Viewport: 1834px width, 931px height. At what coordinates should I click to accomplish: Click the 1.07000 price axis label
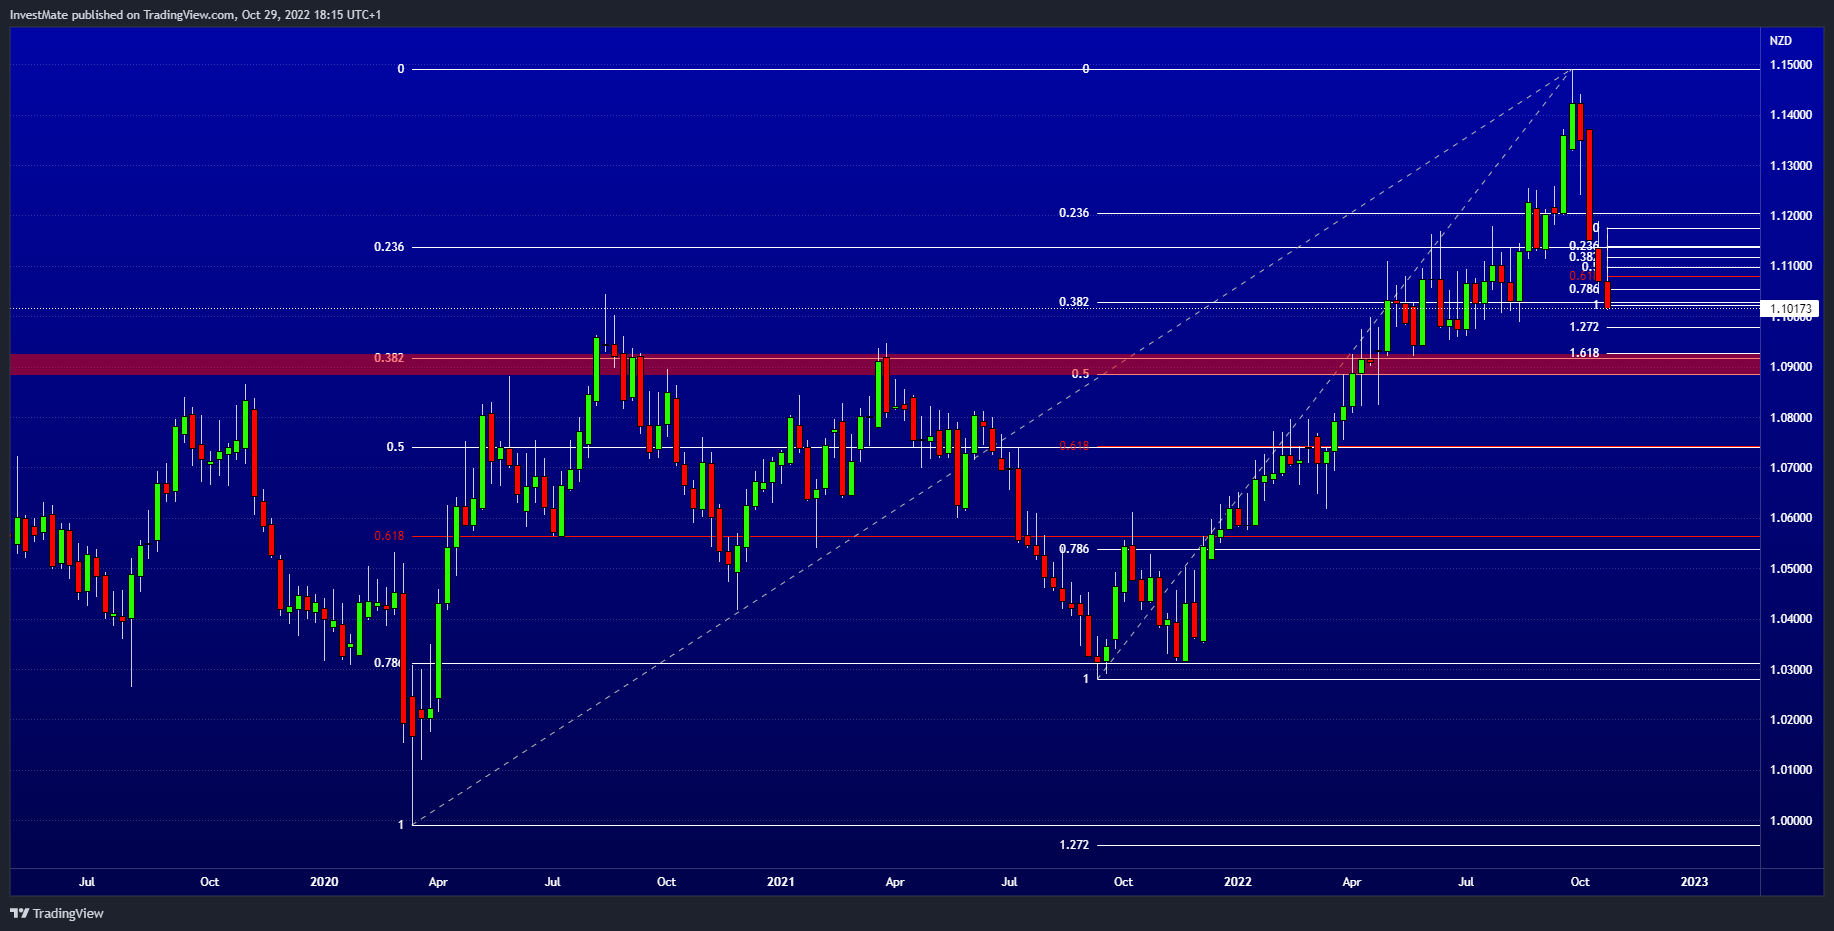pos(1791,468)
